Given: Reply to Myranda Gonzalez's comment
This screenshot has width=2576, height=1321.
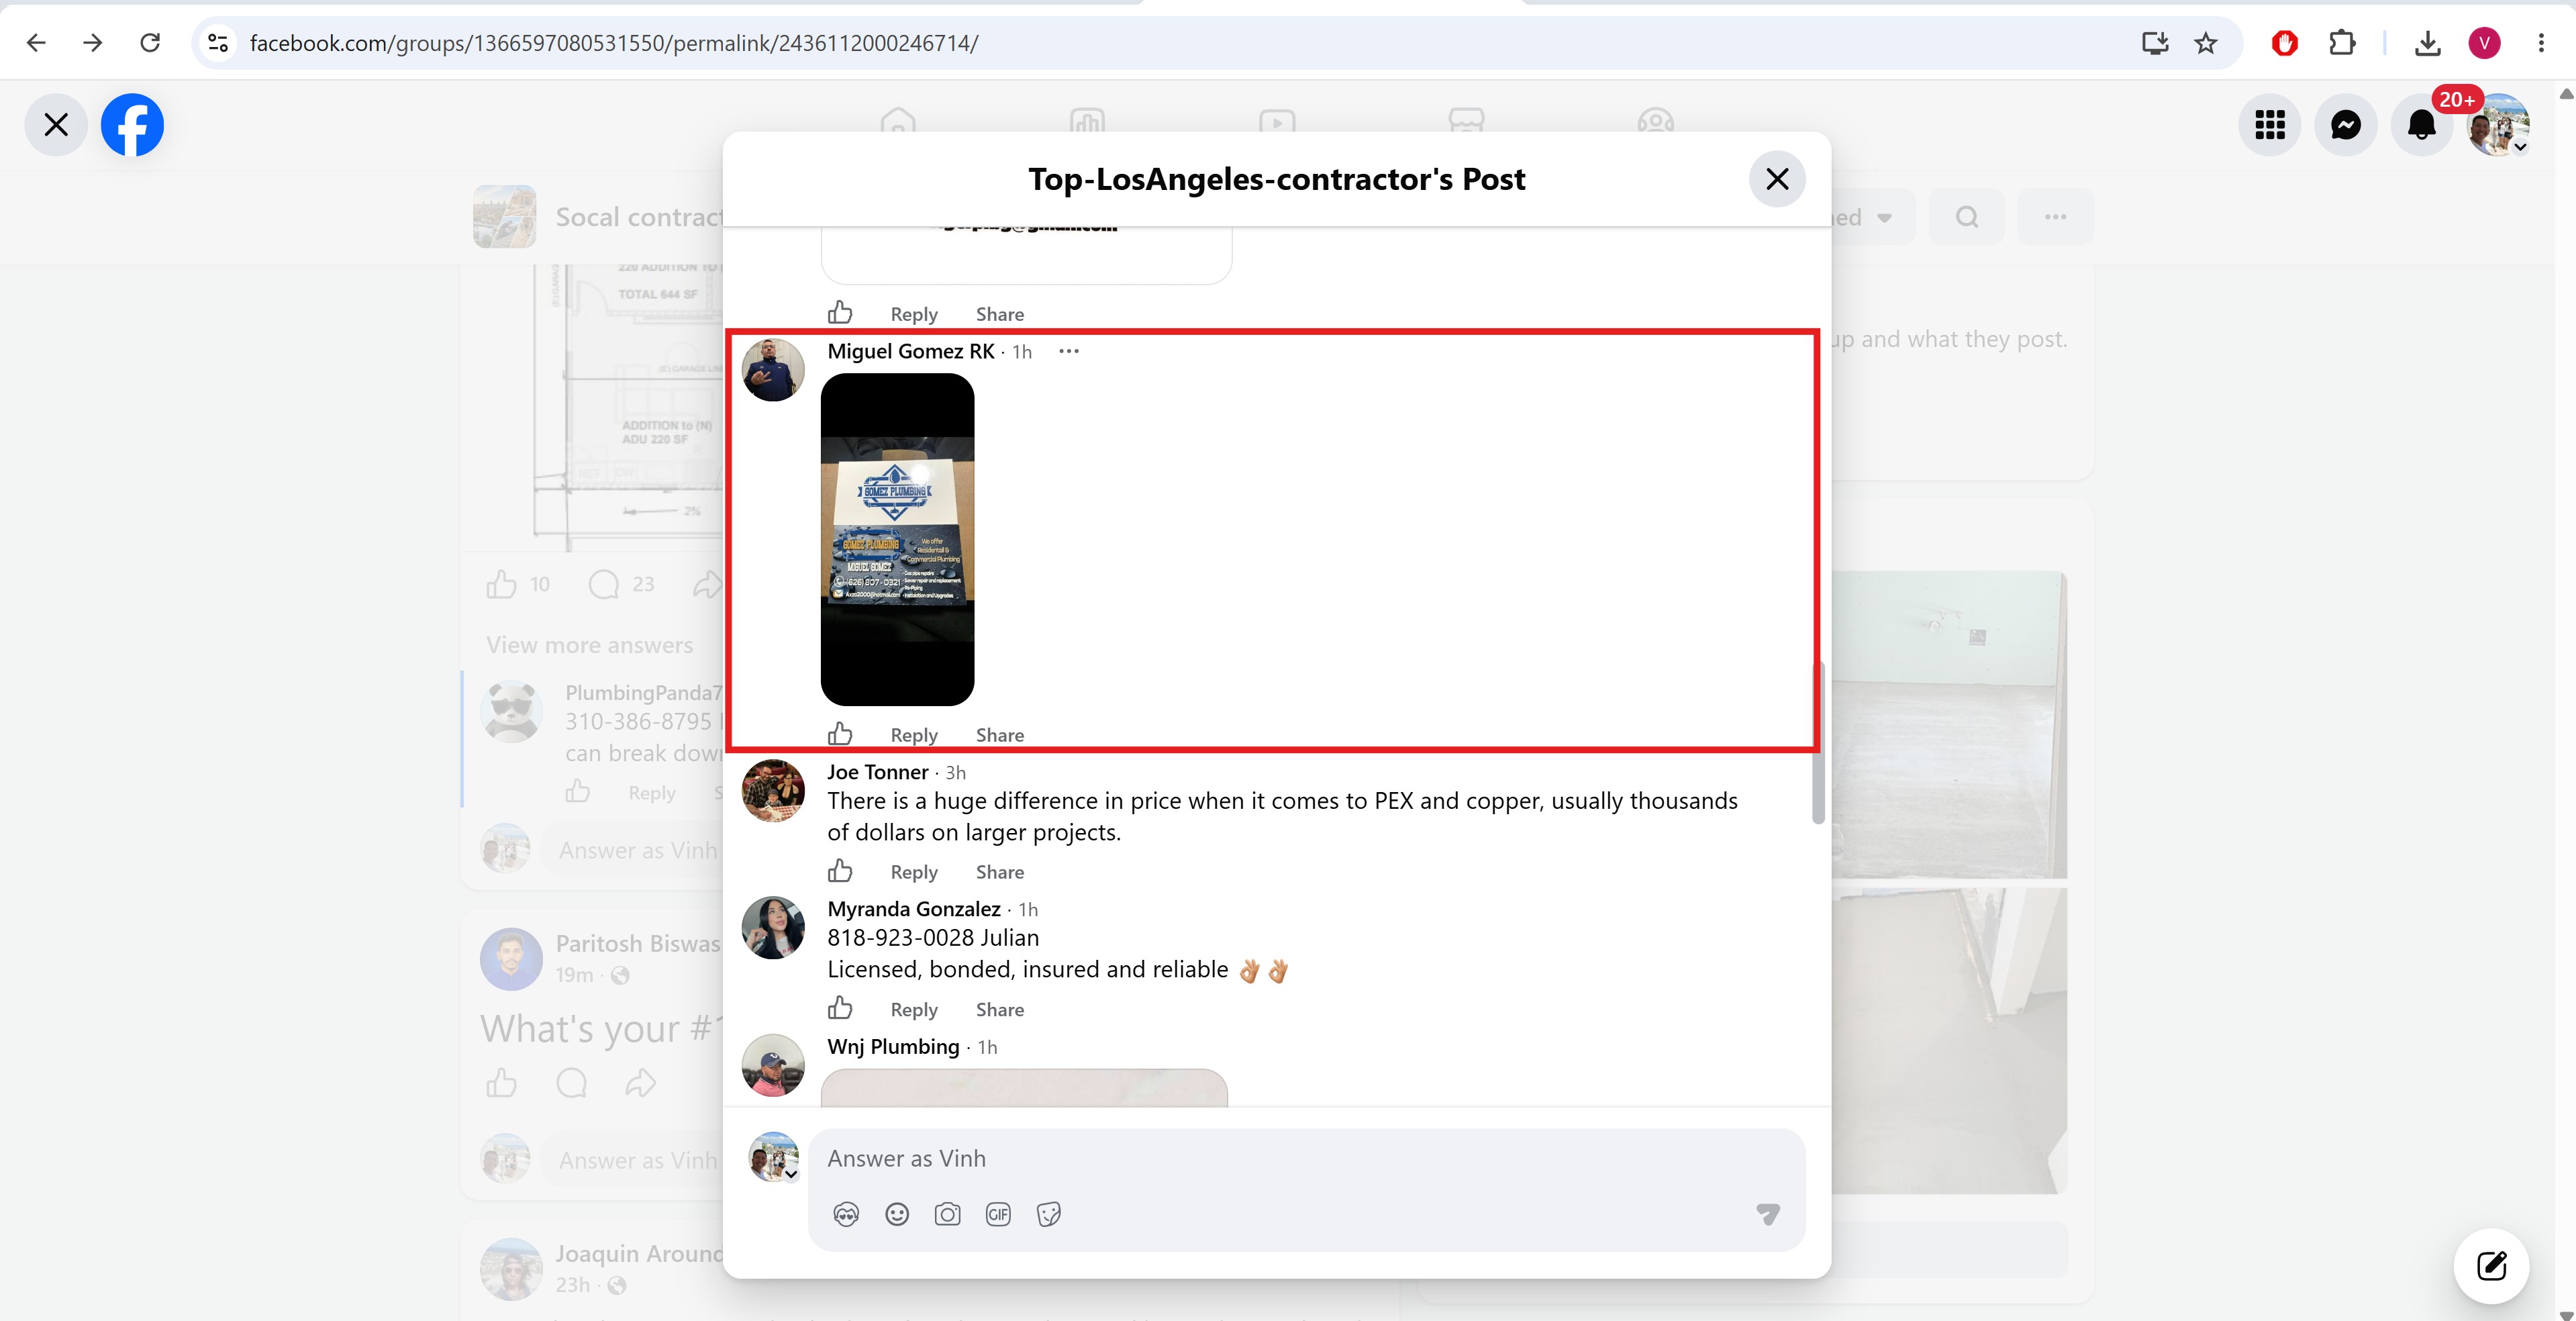Looking at the screenshot, I should (914, 1009).
